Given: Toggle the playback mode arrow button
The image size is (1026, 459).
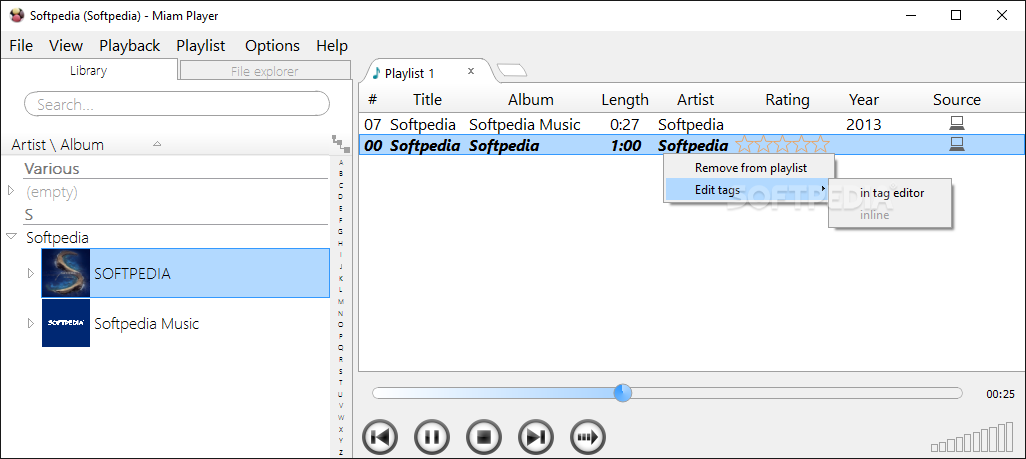Looking at the screenshot, I should point(588,437).
